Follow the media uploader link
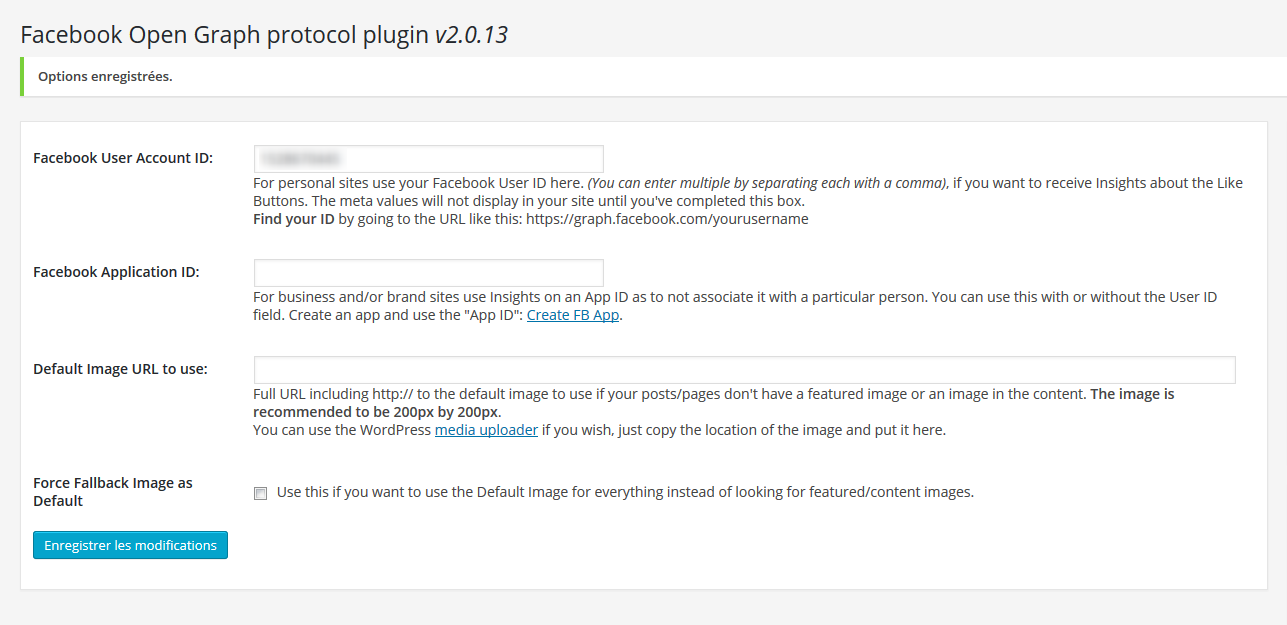The width and height of the screenshot is (1287, 625). tap(486, 430)
